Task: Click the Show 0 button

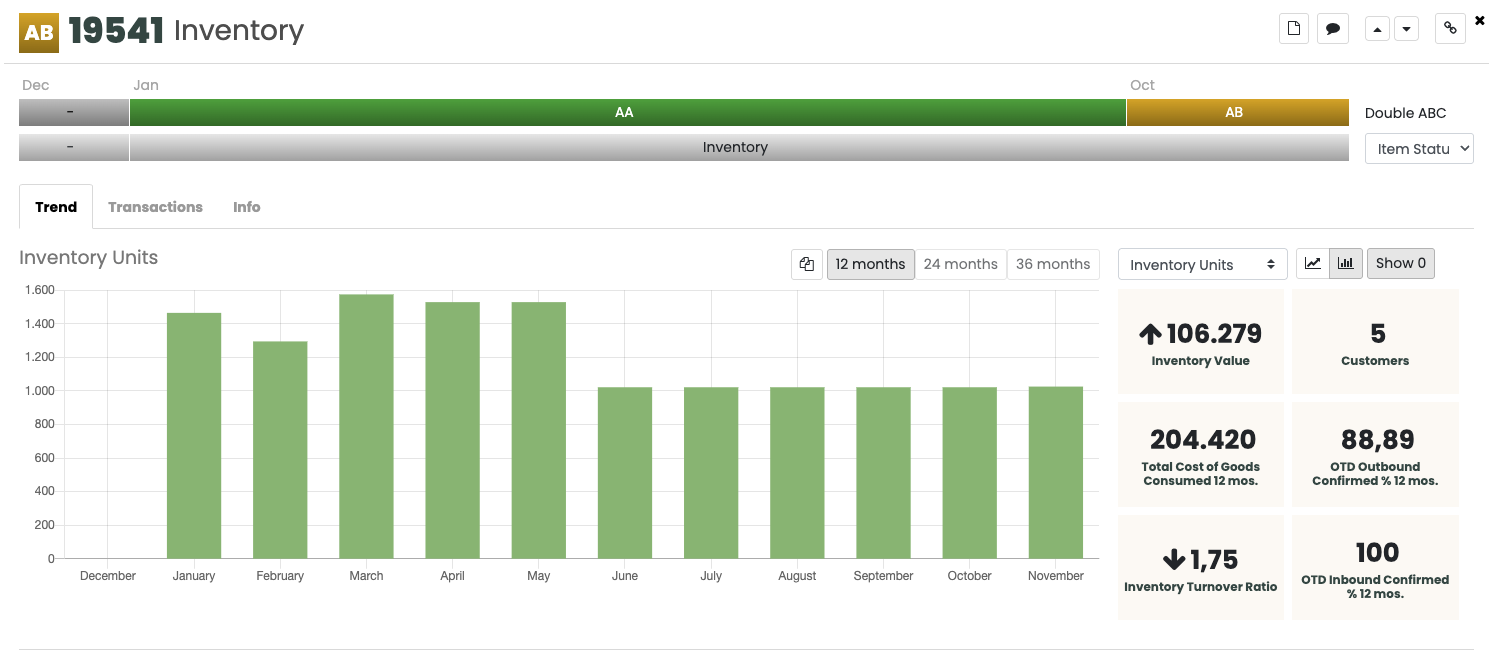Action: click(x=1401, y=264)
